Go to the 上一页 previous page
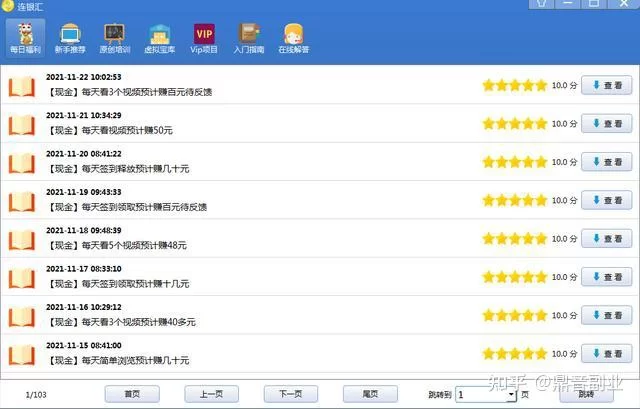Screen dimensions: 640x409 point(211,394)
